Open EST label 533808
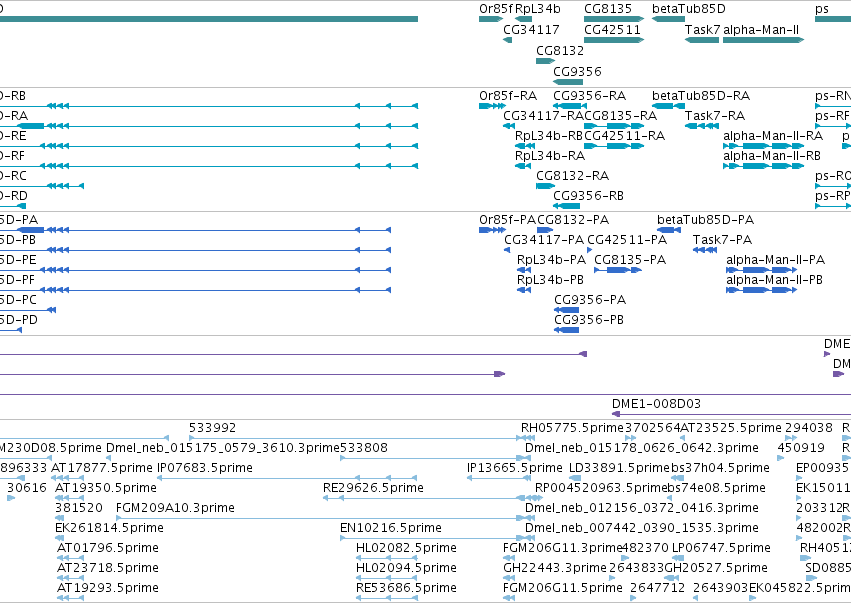This screenshot has height=603, width=851. (x=363, y=448)
